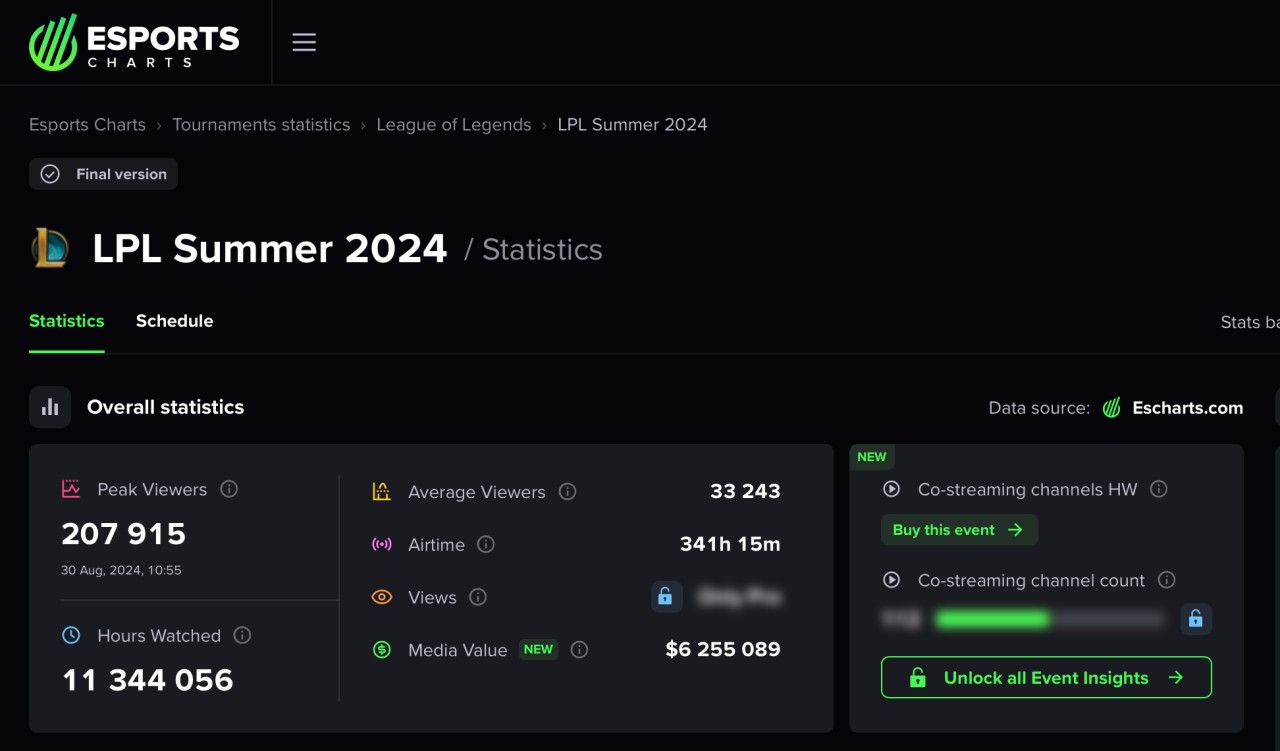Click Unlock all Event Insights button
The image size is (1280, 751).
(x=1046, y=677)
